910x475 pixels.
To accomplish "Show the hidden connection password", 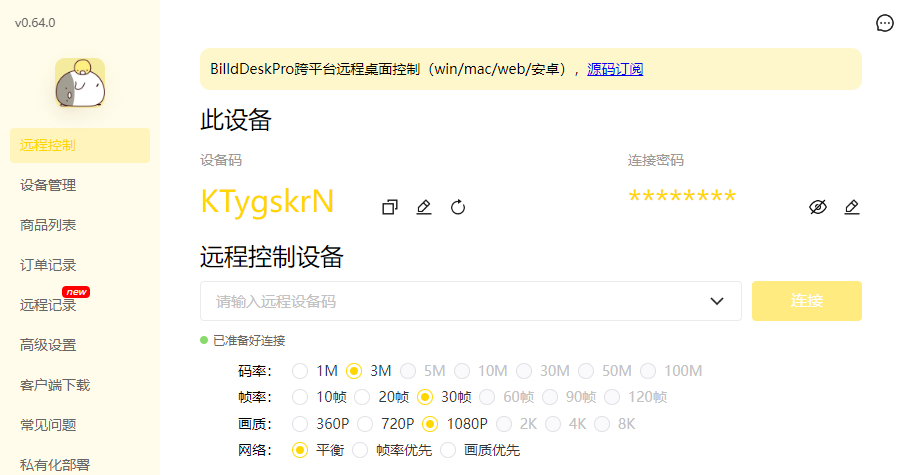I will 818,207.
